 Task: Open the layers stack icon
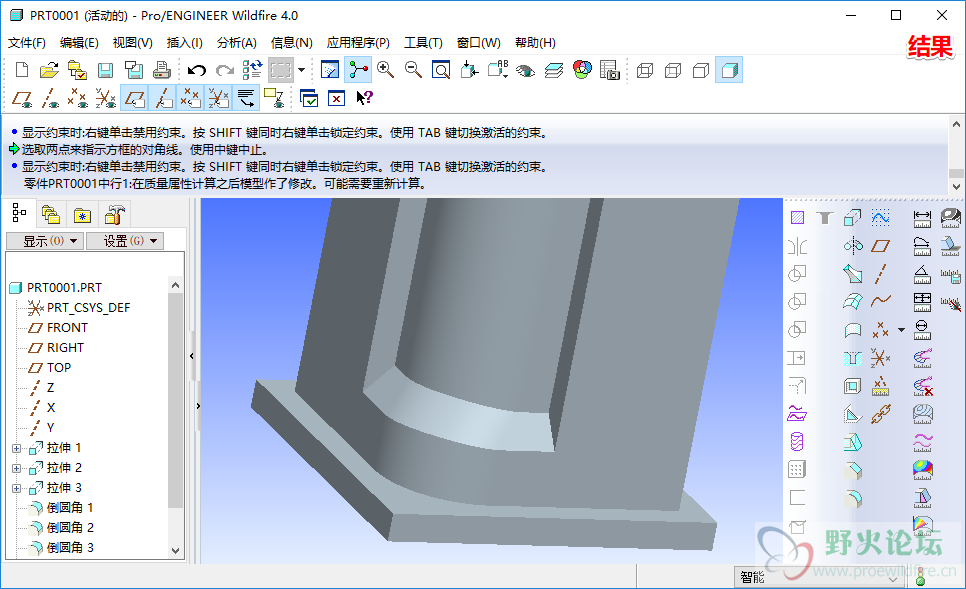554,70
